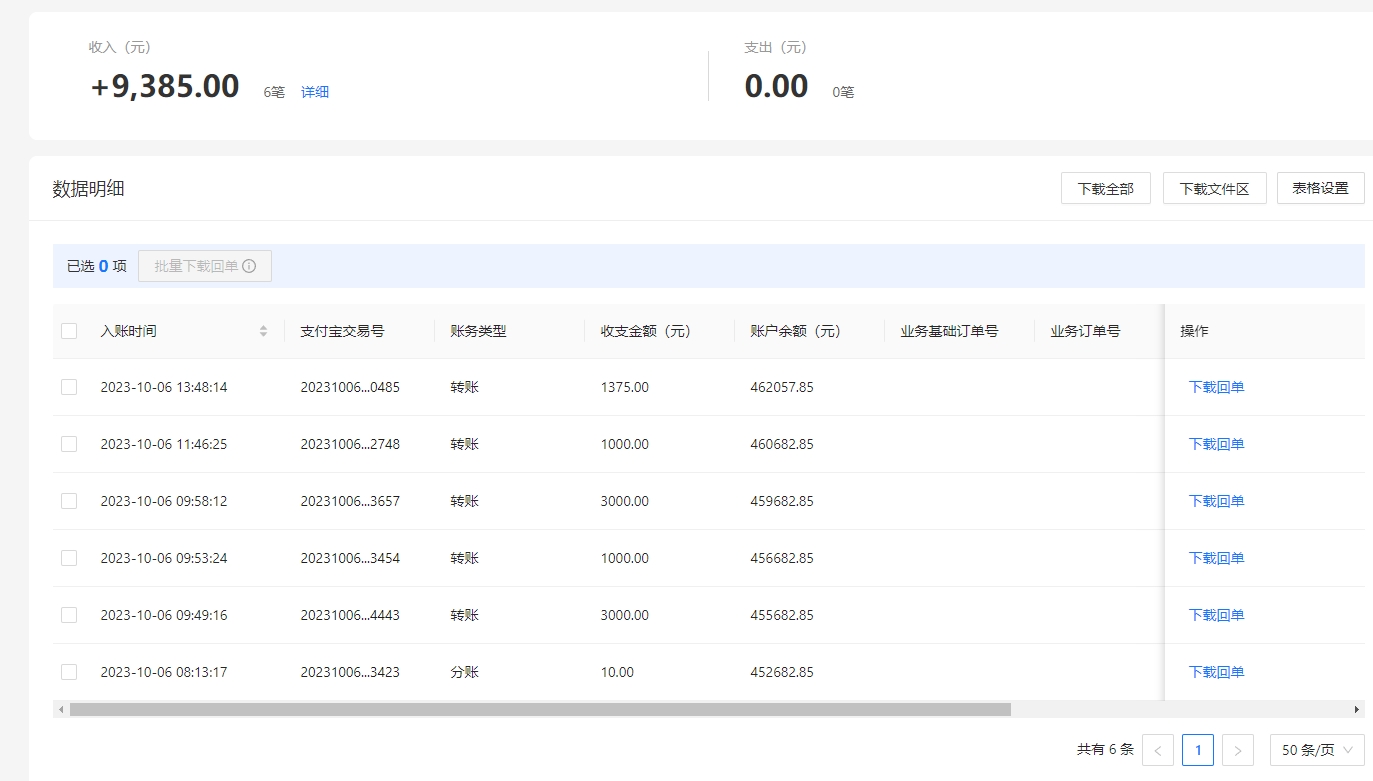Click the 支出（元） label
The image size is (1373, 781).
click(x=776, y=47)
